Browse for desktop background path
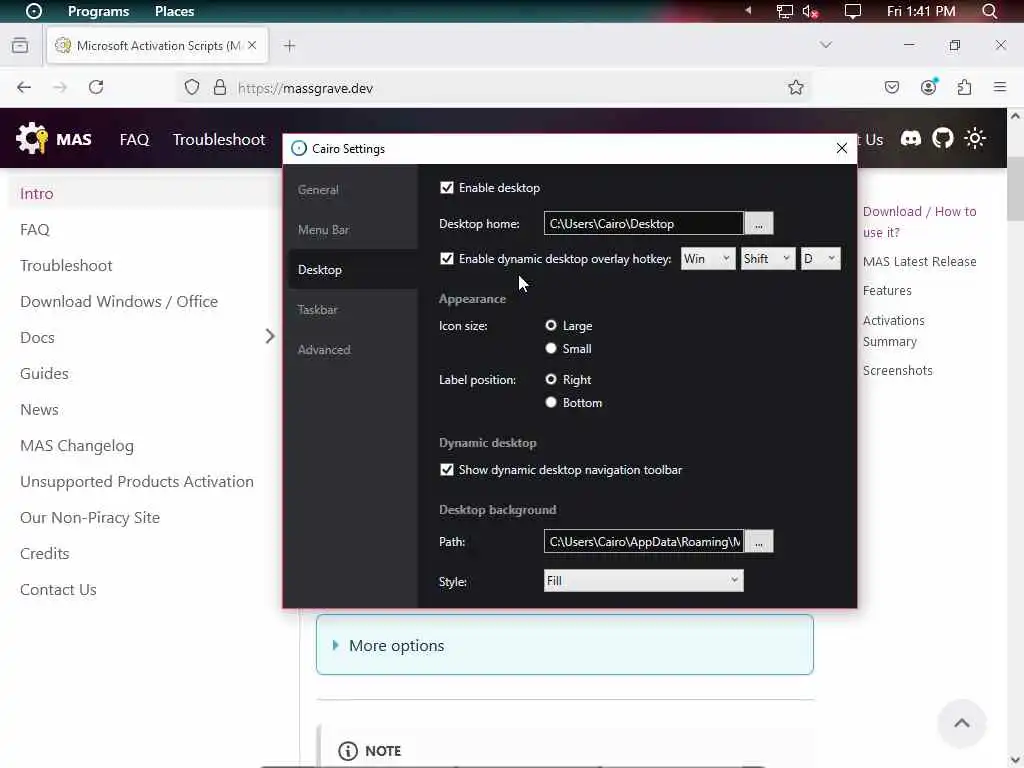 [758, 541]
